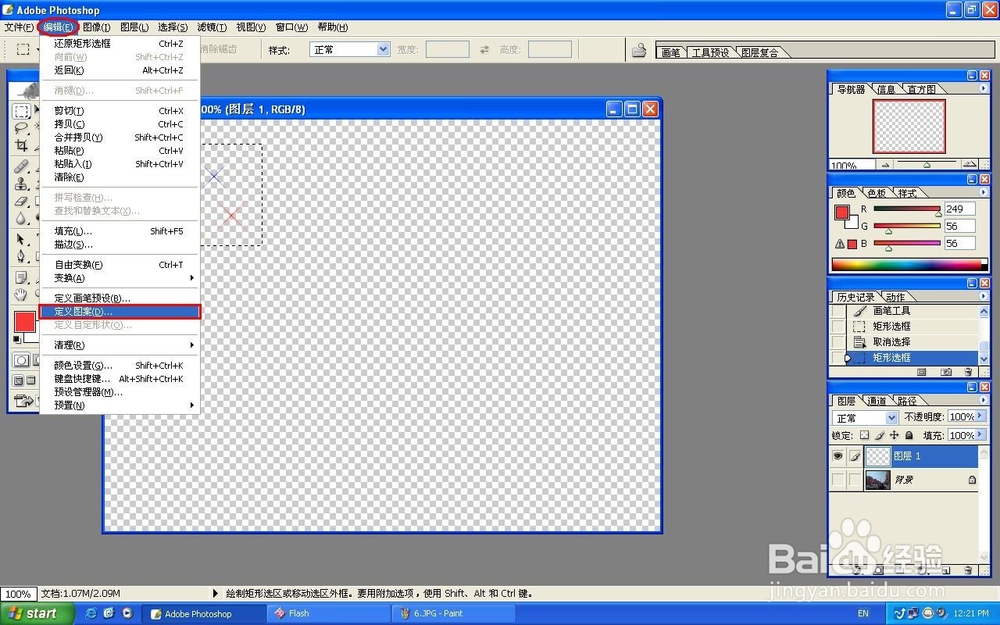Toggle lock image pixels brush icon
The image size is (1000, 625).
pyautogui.click(x=879, y=435)
